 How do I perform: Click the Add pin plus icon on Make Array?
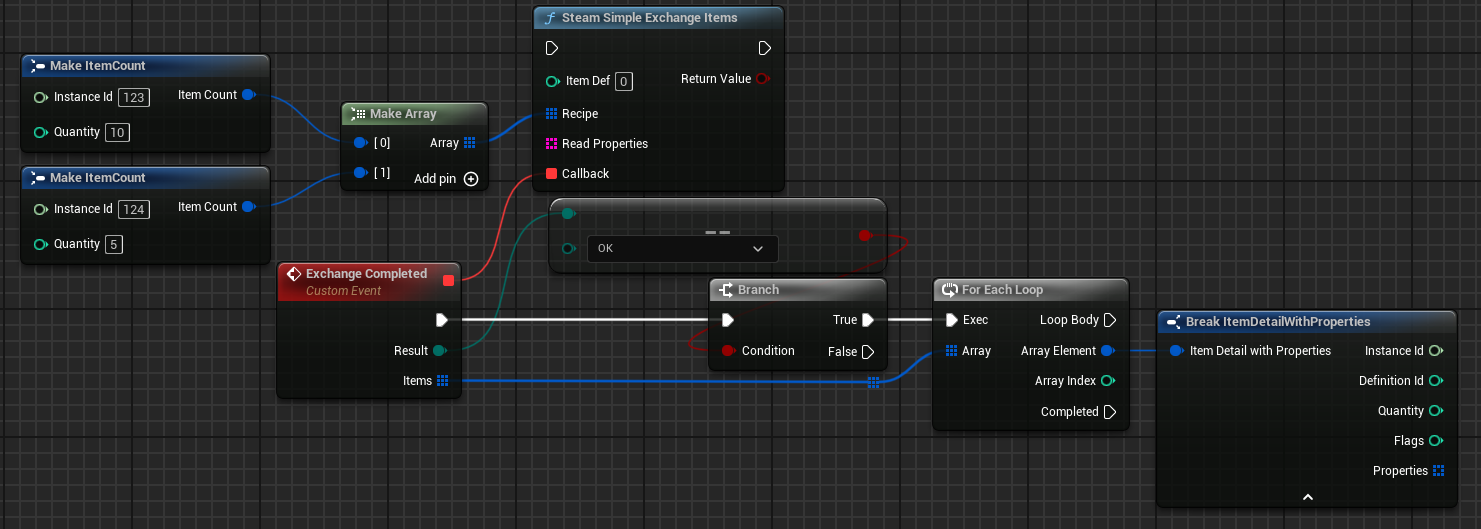pyautogui.click(x=471, y=179)
